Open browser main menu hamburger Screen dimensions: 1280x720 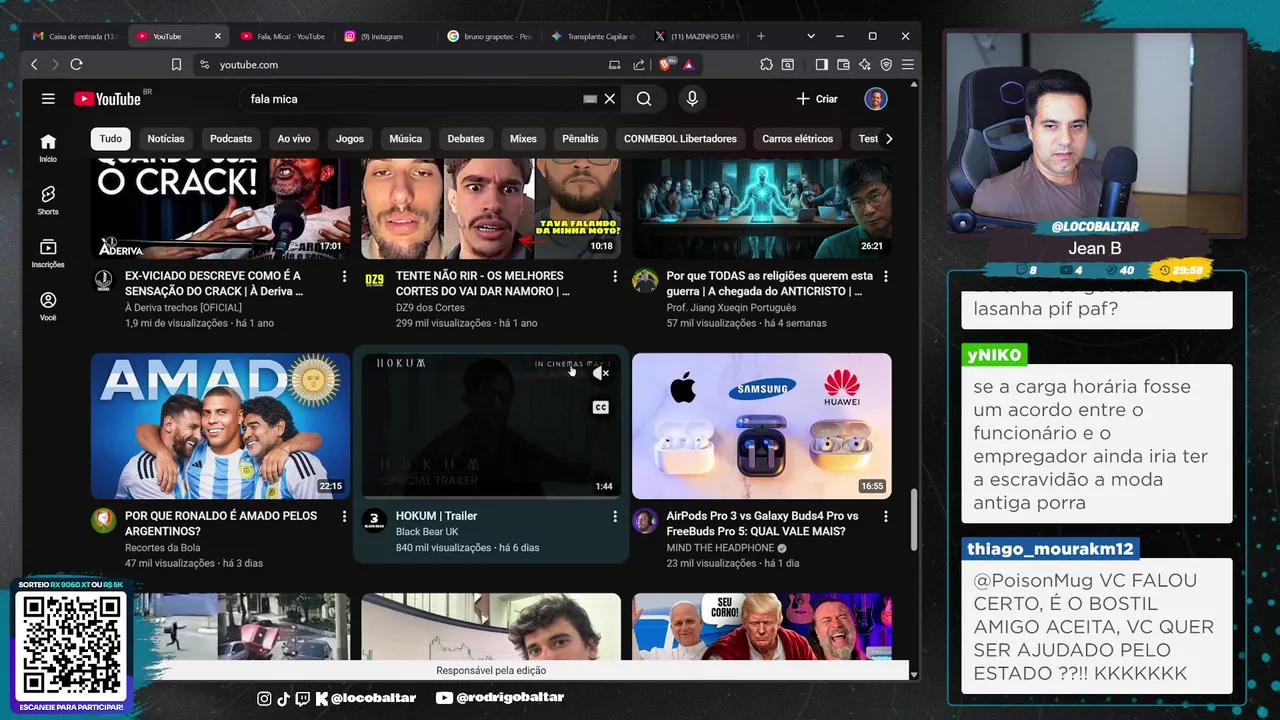coord(907,64)
